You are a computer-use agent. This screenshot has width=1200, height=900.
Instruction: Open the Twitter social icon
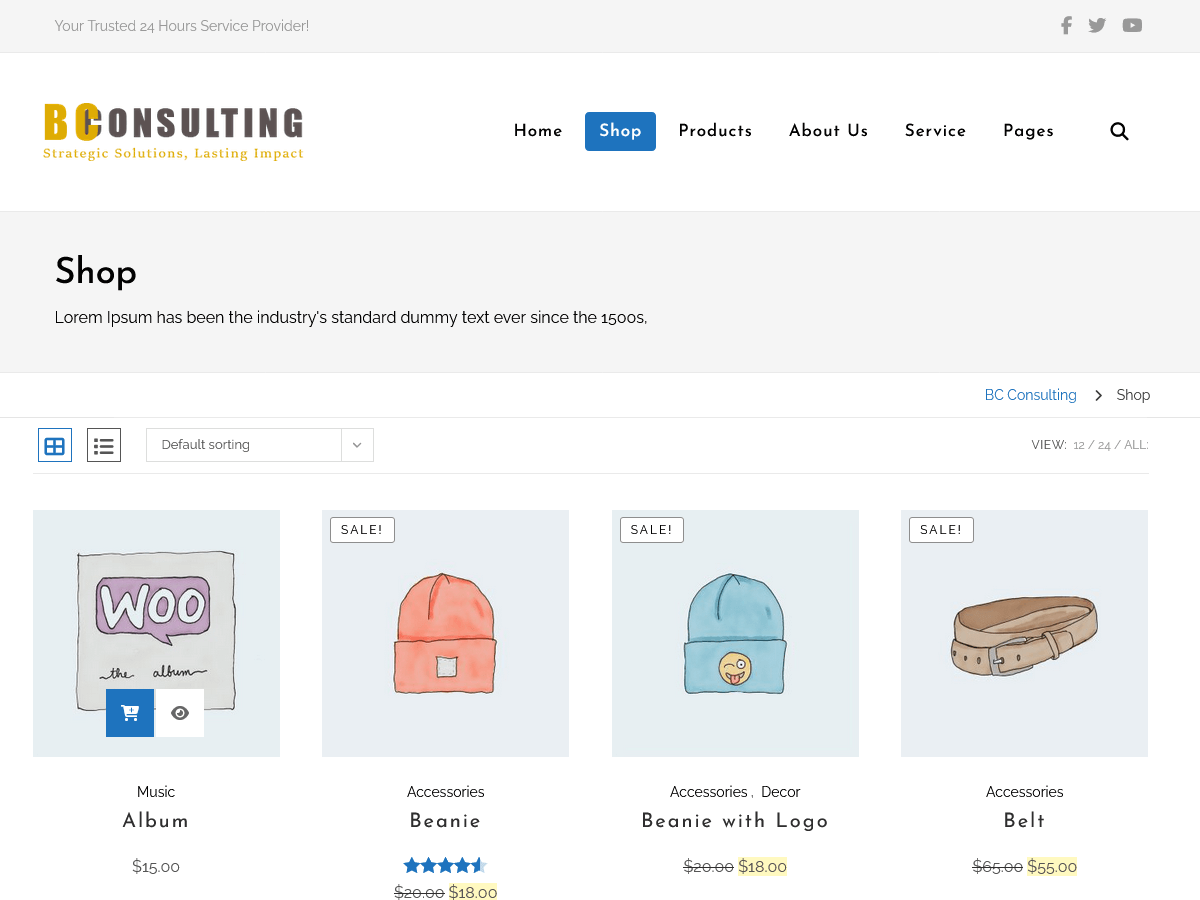(1097, 25)
